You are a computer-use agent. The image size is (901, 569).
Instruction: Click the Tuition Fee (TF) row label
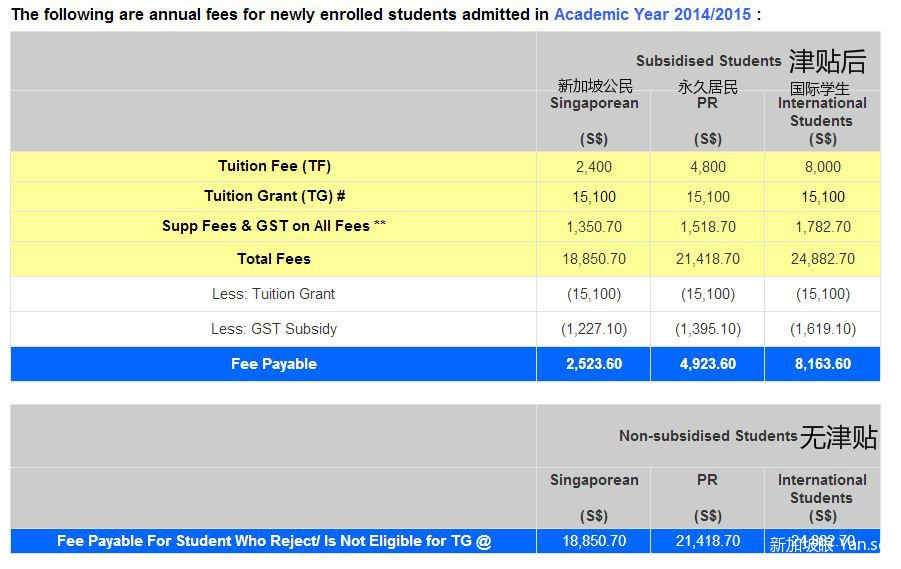pyautogui.click(x=274, y=166)
